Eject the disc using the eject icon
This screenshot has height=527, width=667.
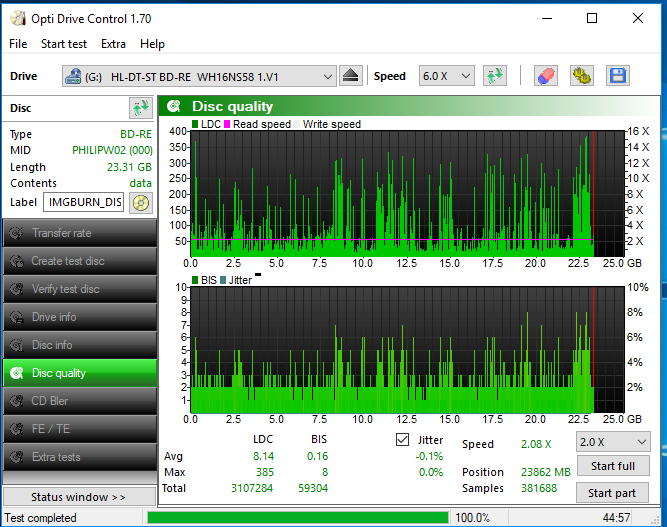351,76
